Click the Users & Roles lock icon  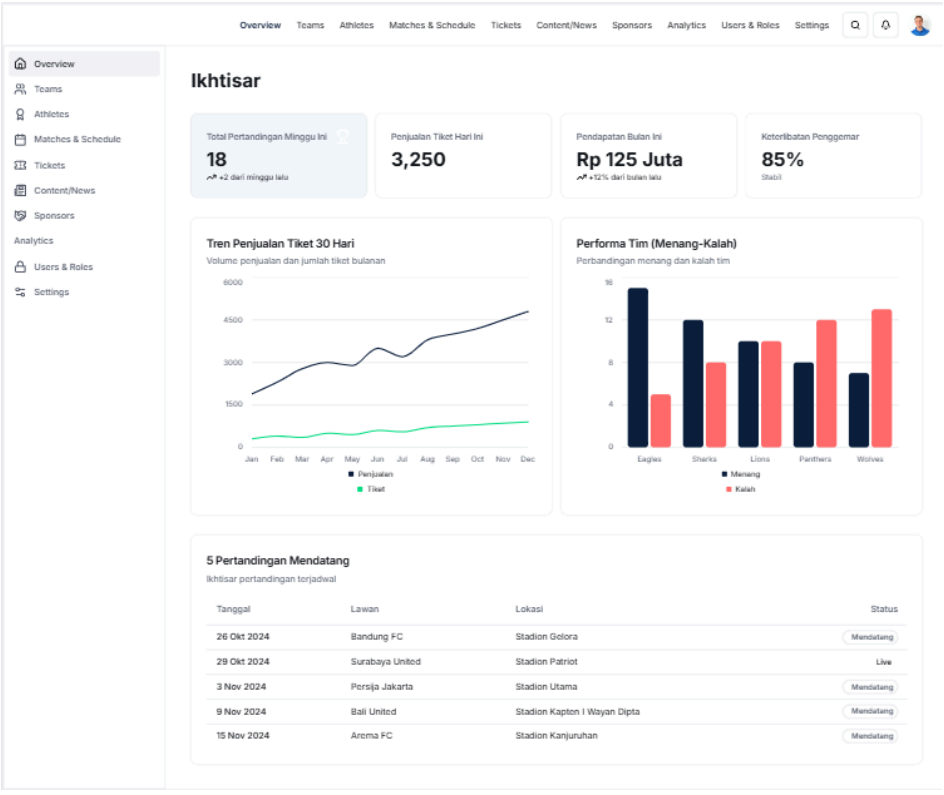coord(20,266)
